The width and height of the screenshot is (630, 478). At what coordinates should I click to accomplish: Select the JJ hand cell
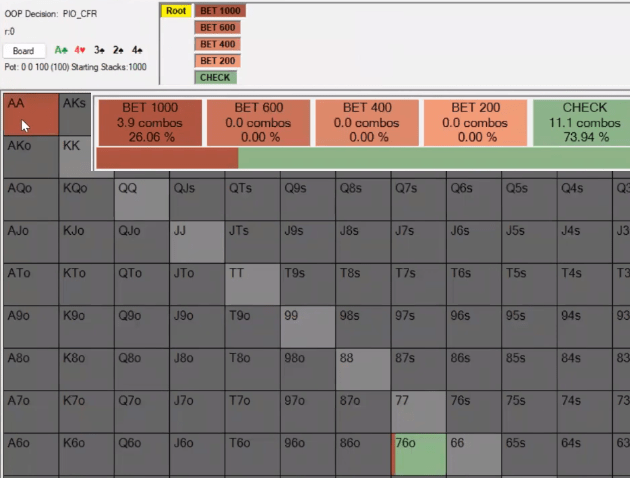click(197, 242)
